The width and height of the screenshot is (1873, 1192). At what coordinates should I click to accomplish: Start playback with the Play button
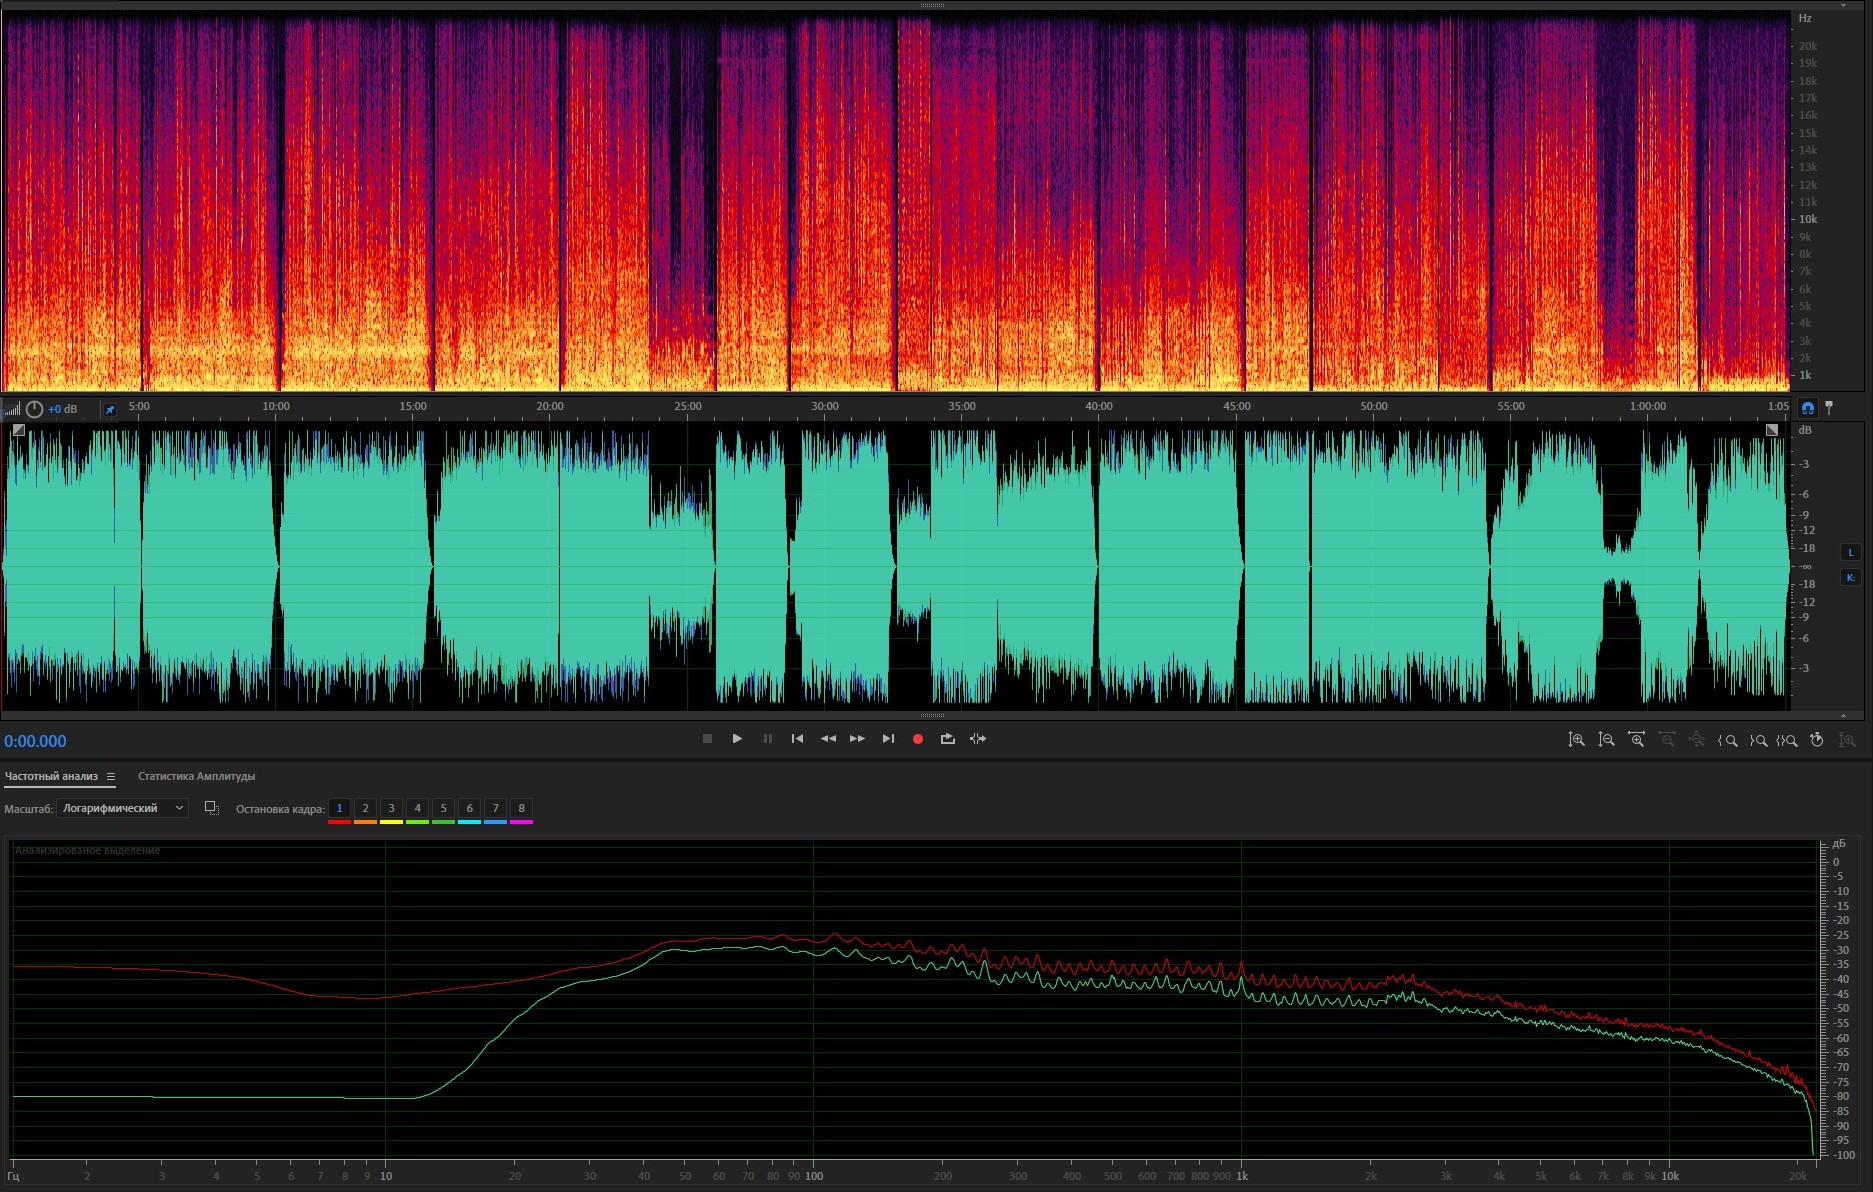coord(737,739)
